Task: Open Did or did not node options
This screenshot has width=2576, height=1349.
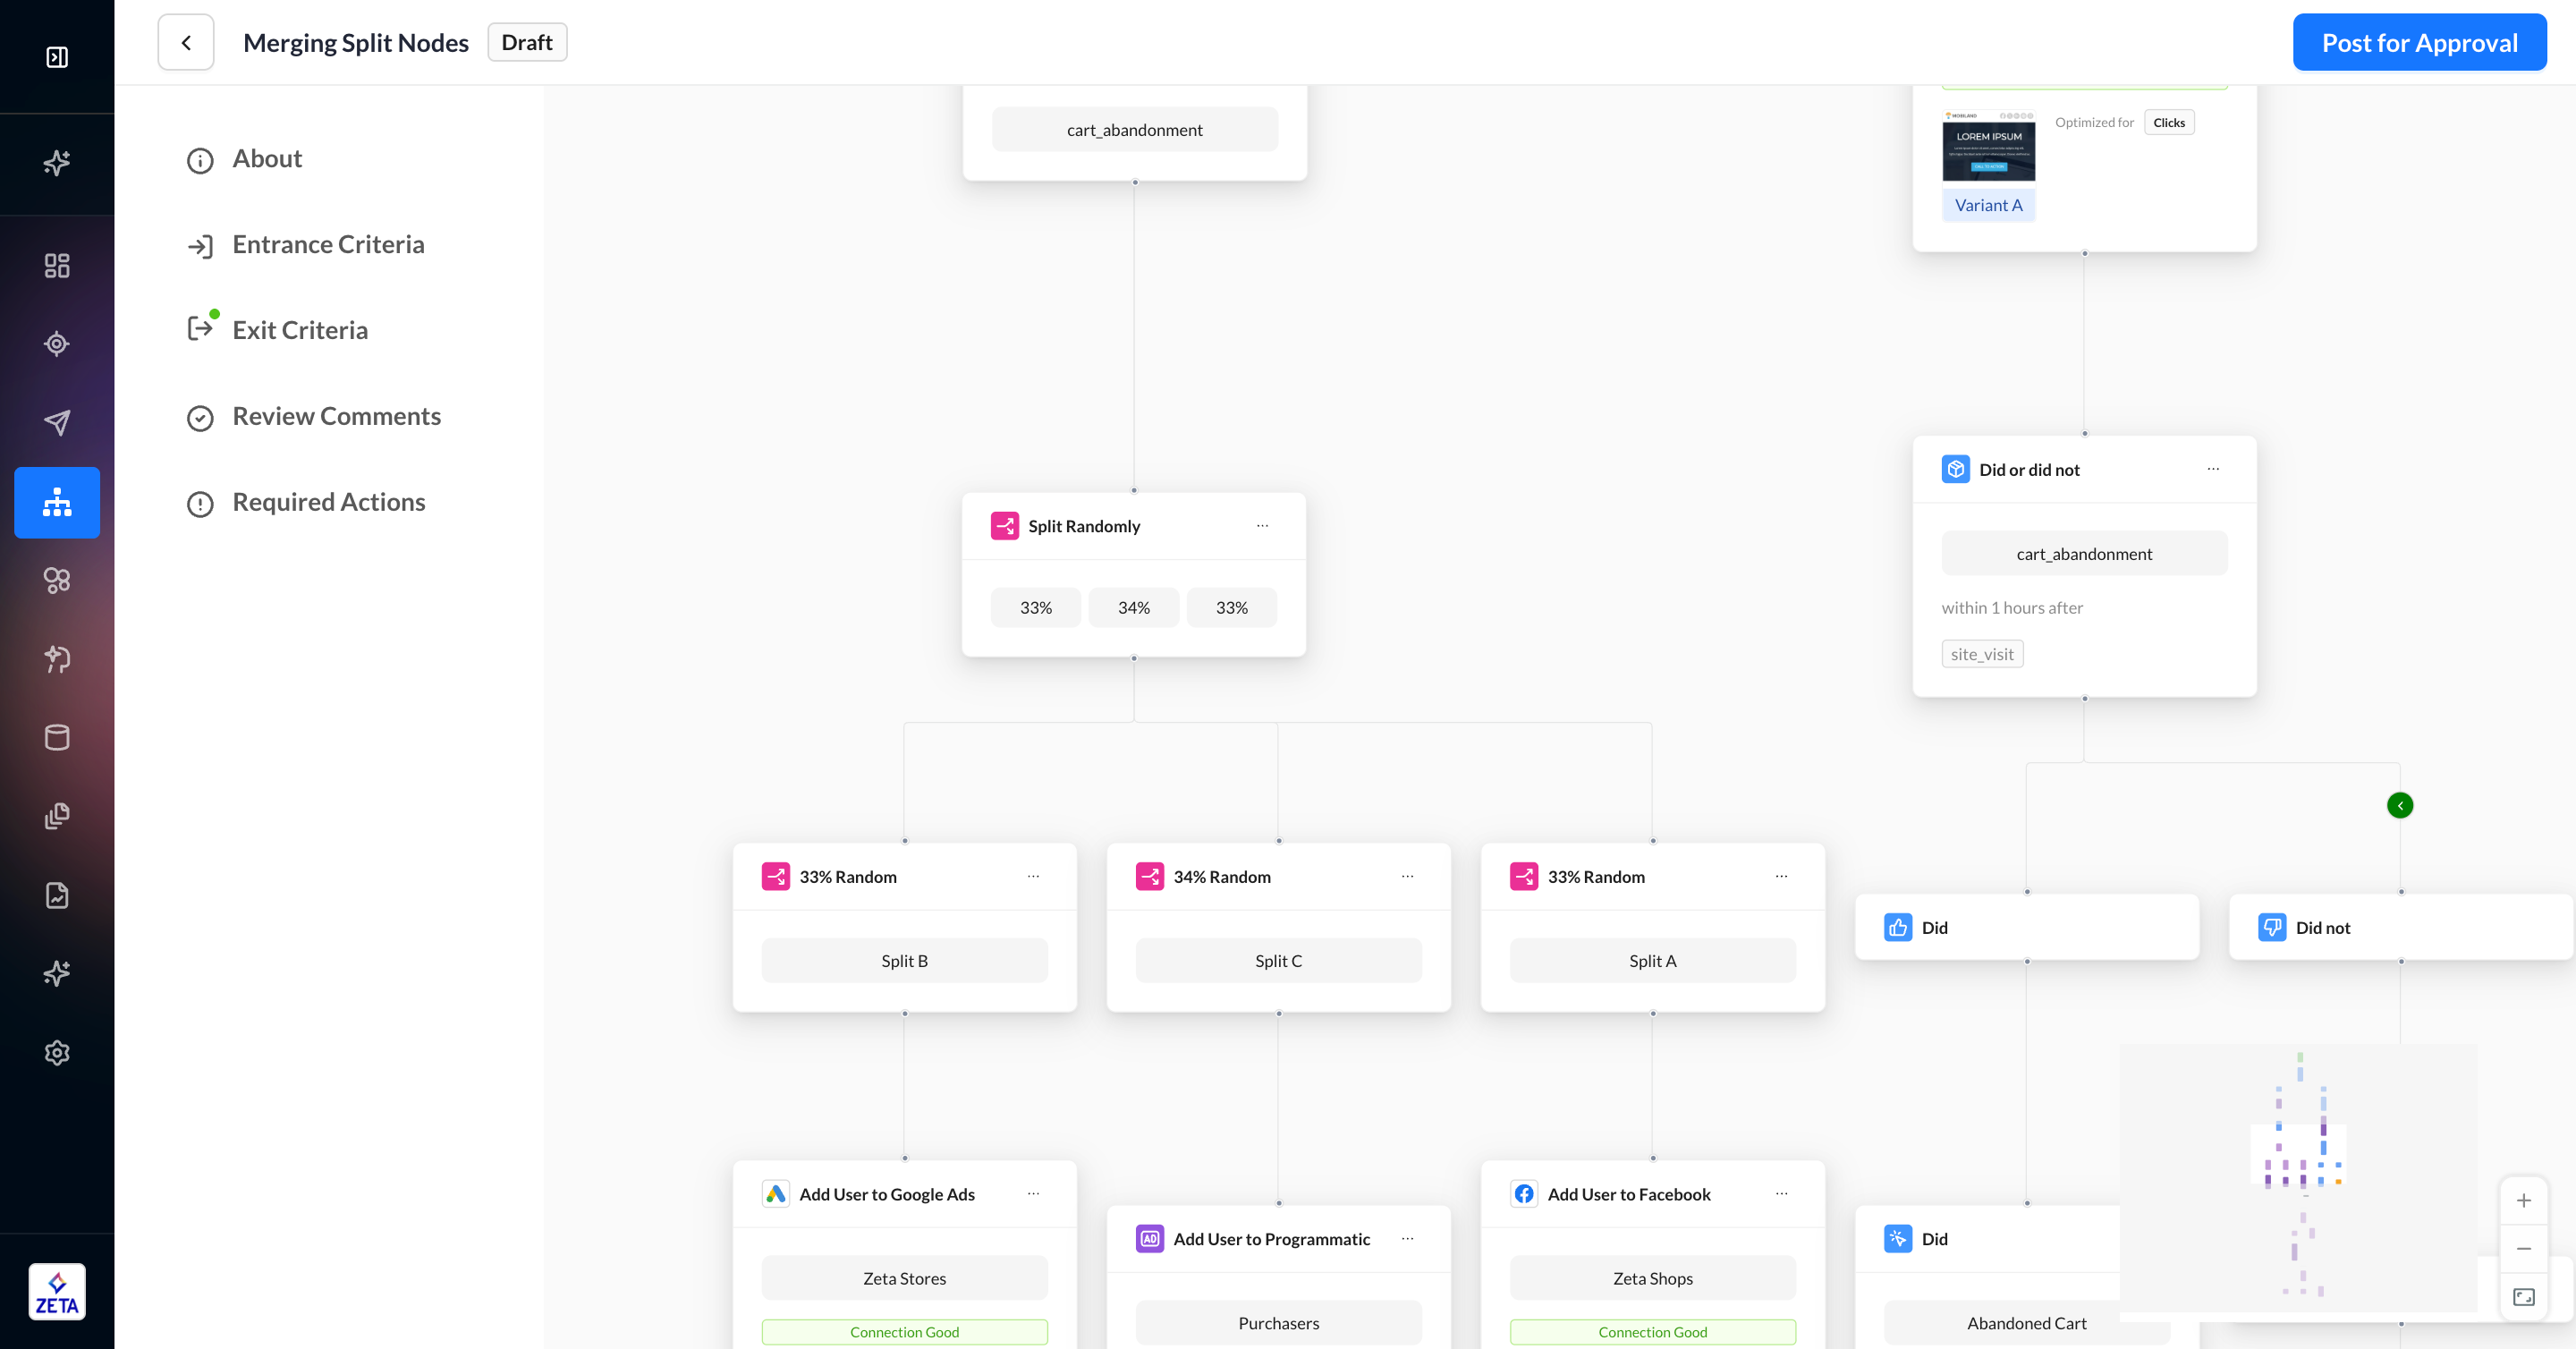Action: [2212, 469]
